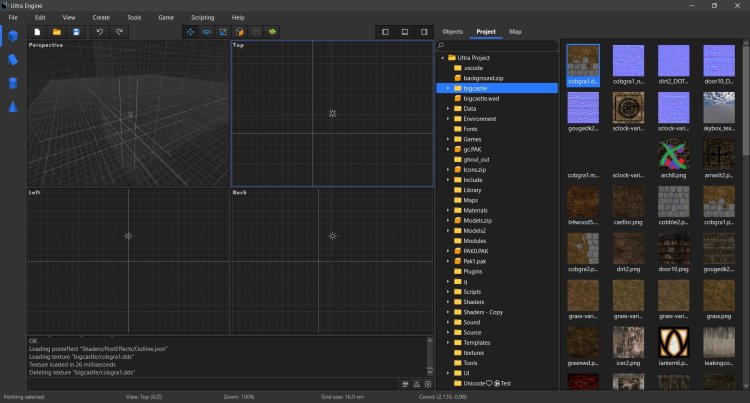
Task: Click the Redo arrow icon
Action: coord(119,32)
